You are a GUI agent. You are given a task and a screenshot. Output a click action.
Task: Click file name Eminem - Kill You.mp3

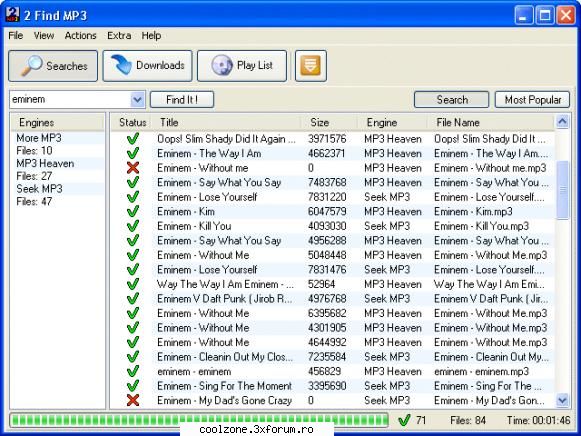point(481,226)
